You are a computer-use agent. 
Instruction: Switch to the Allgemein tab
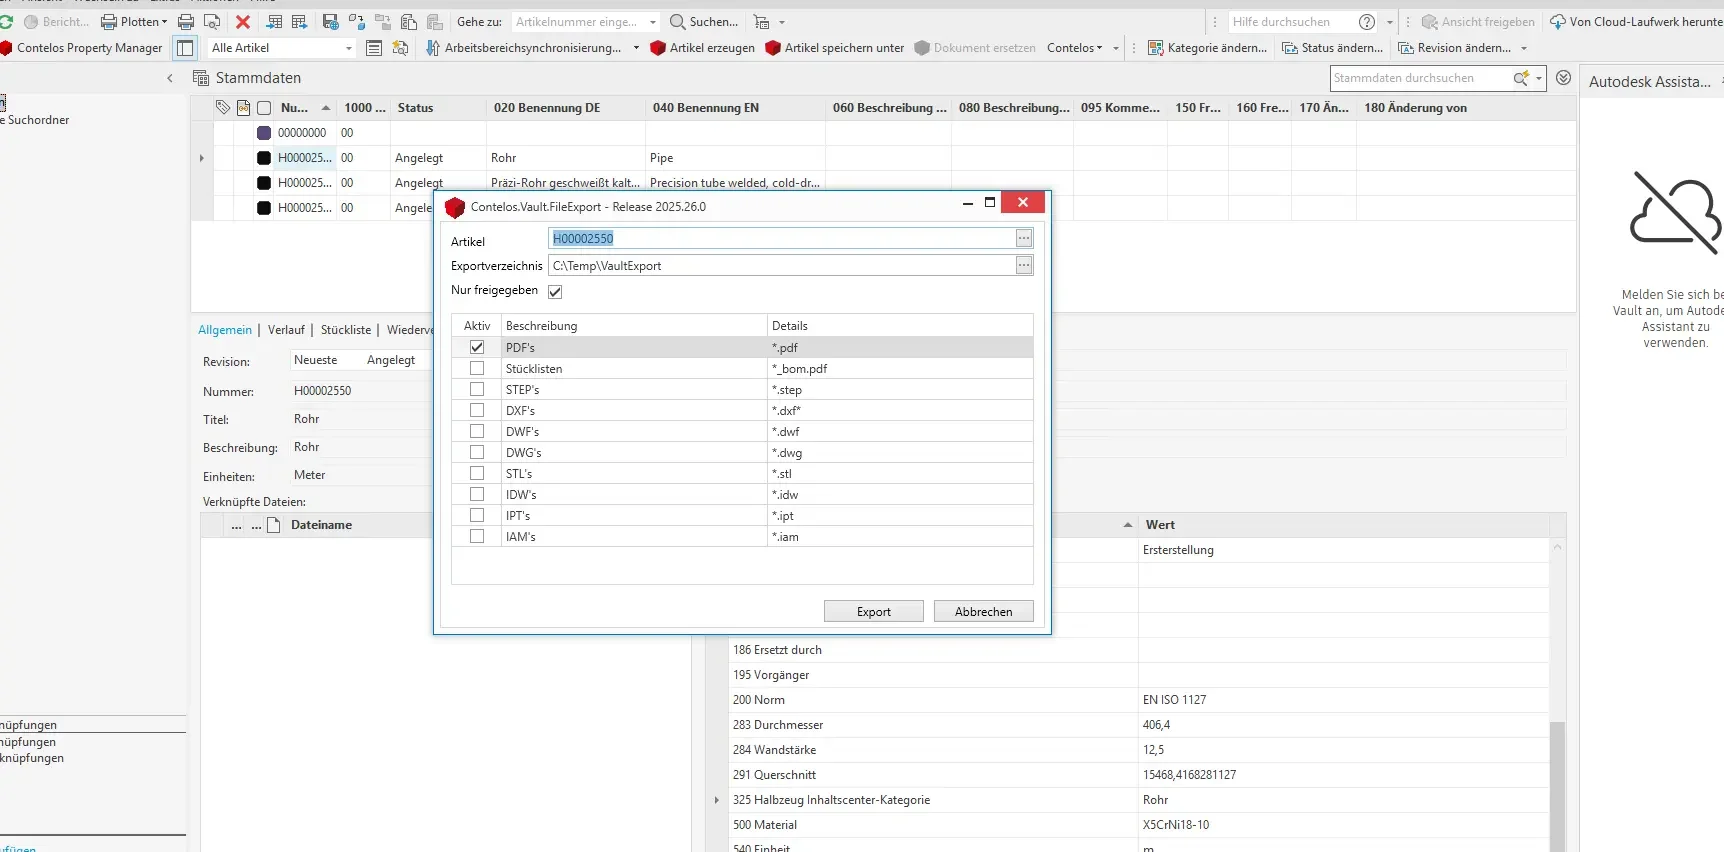pos(225,329)
